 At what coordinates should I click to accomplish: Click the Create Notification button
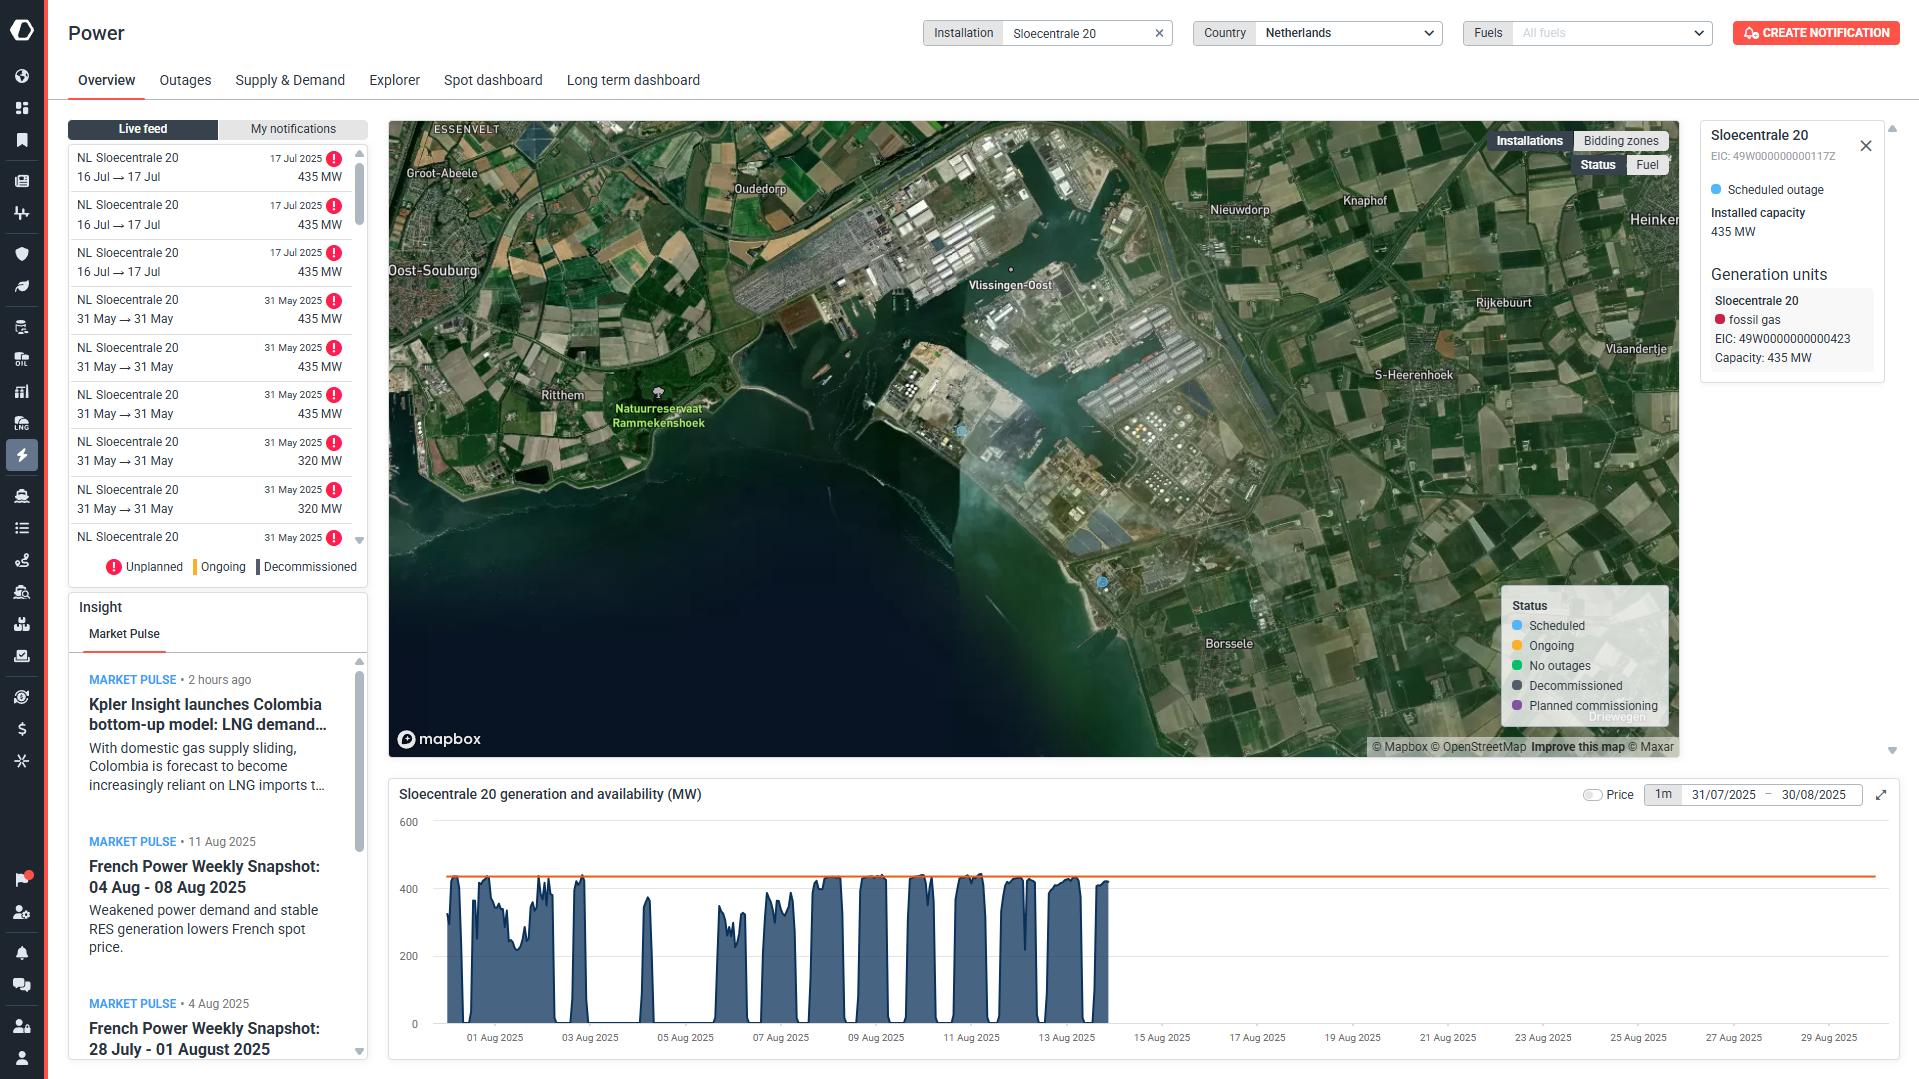(x=1816, y=33)
